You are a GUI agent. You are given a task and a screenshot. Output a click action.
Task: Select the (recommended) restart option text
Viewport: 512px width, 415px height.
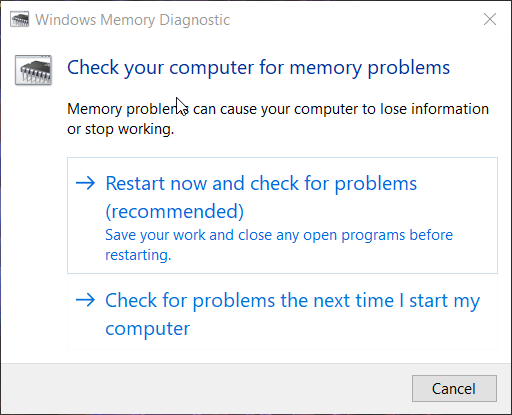(x=175, y=211)
